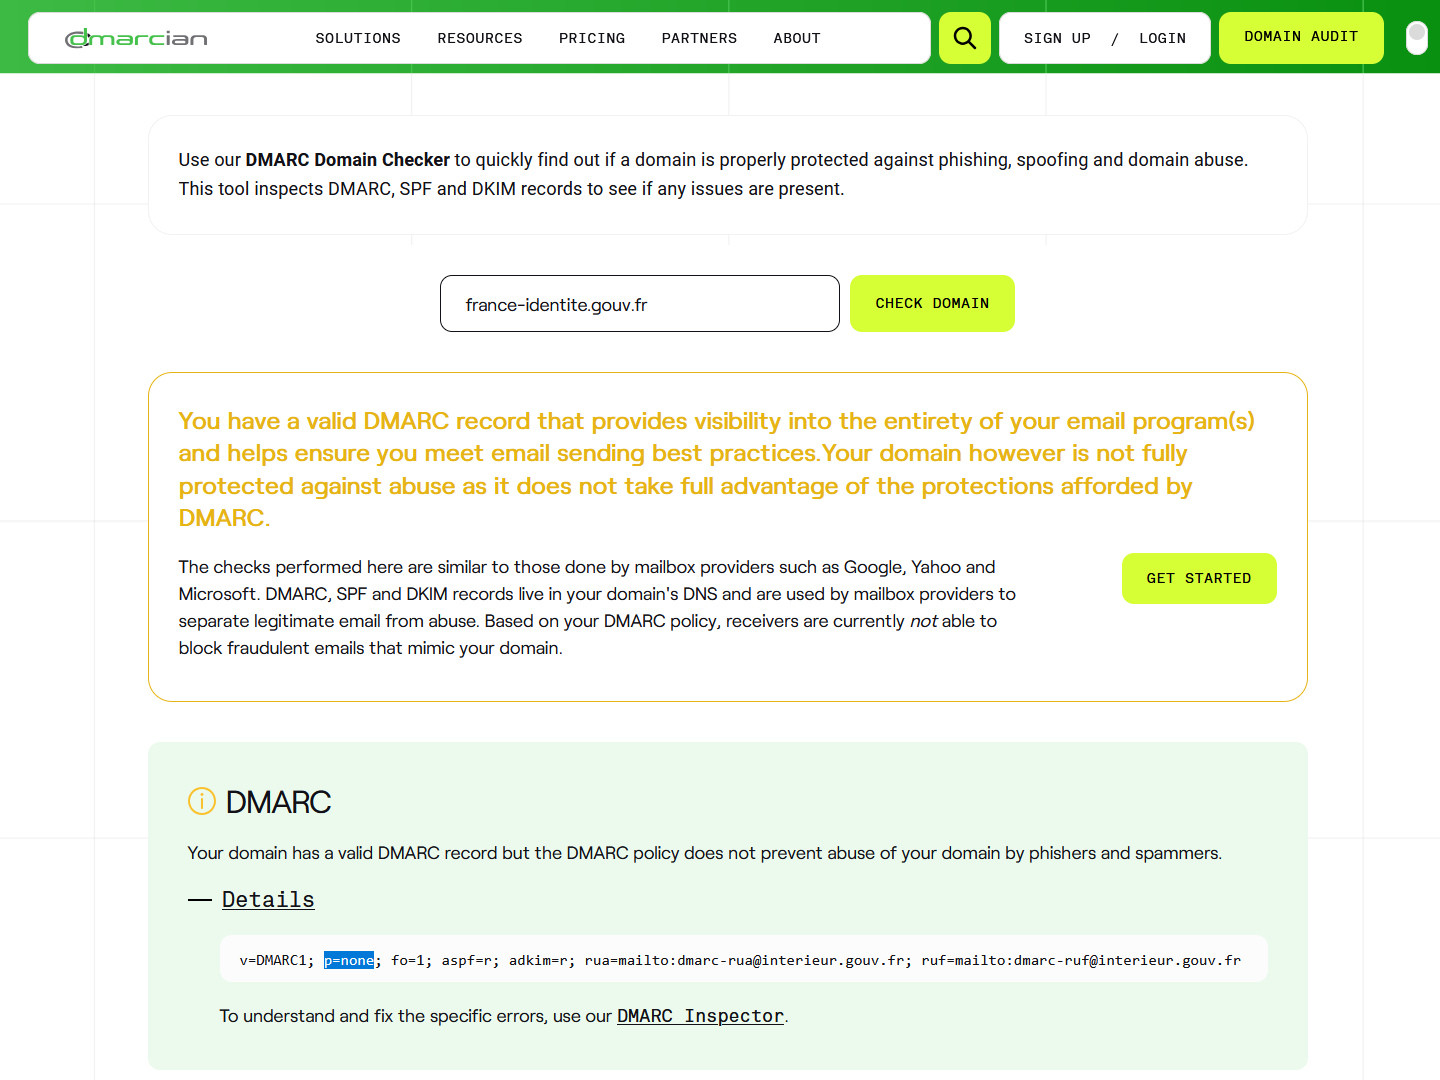Go to the Pricing page
The height and width of the screenshot is (1080, 1440).
(592, 38)
